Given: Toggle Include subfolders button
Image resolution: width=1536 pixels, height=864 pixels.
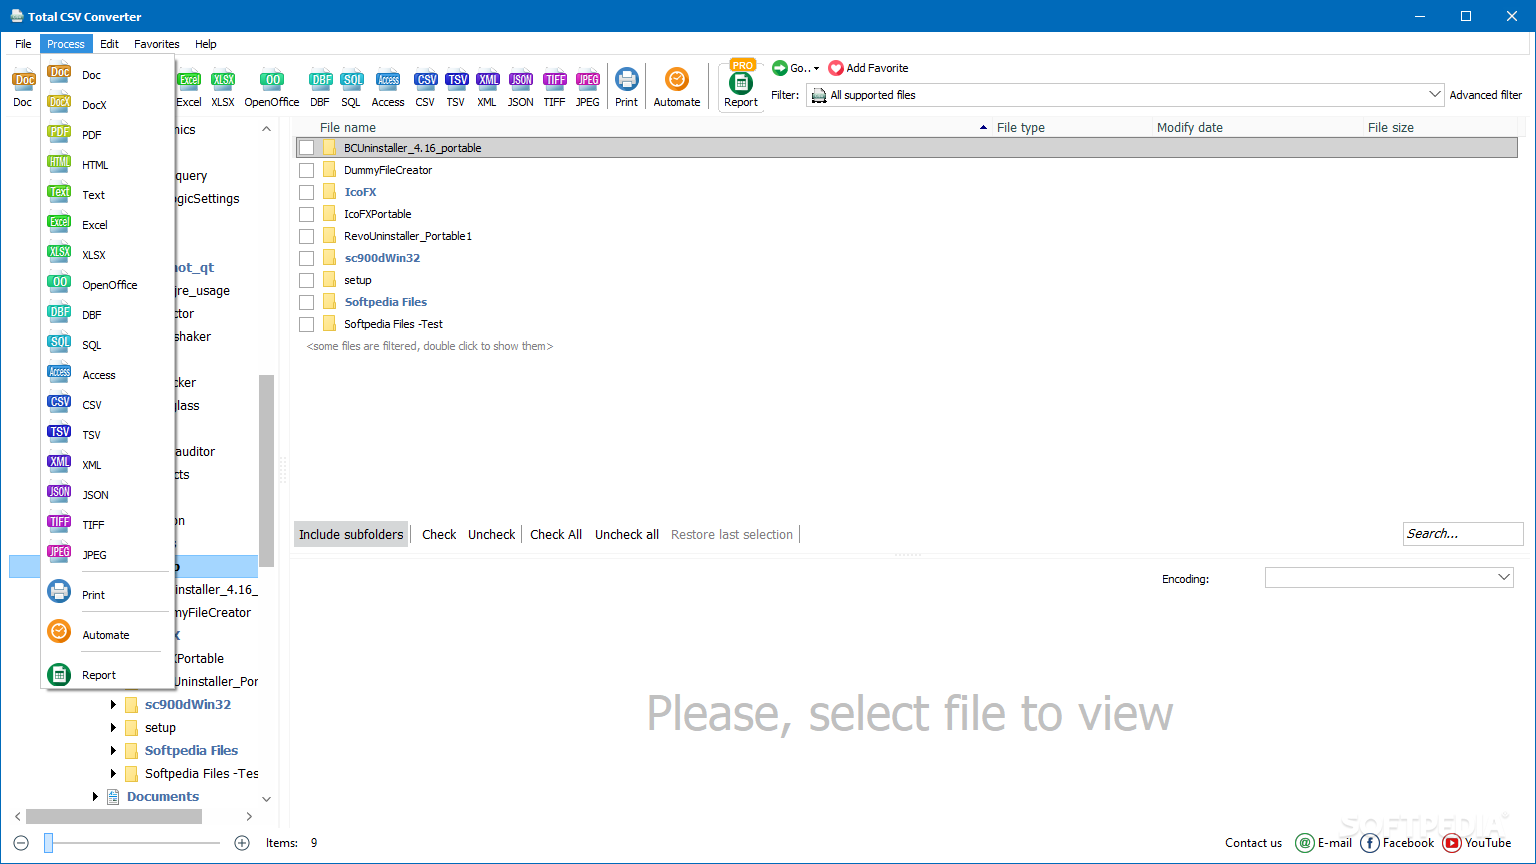Looking at the screenshot, I should click(351, 534).
